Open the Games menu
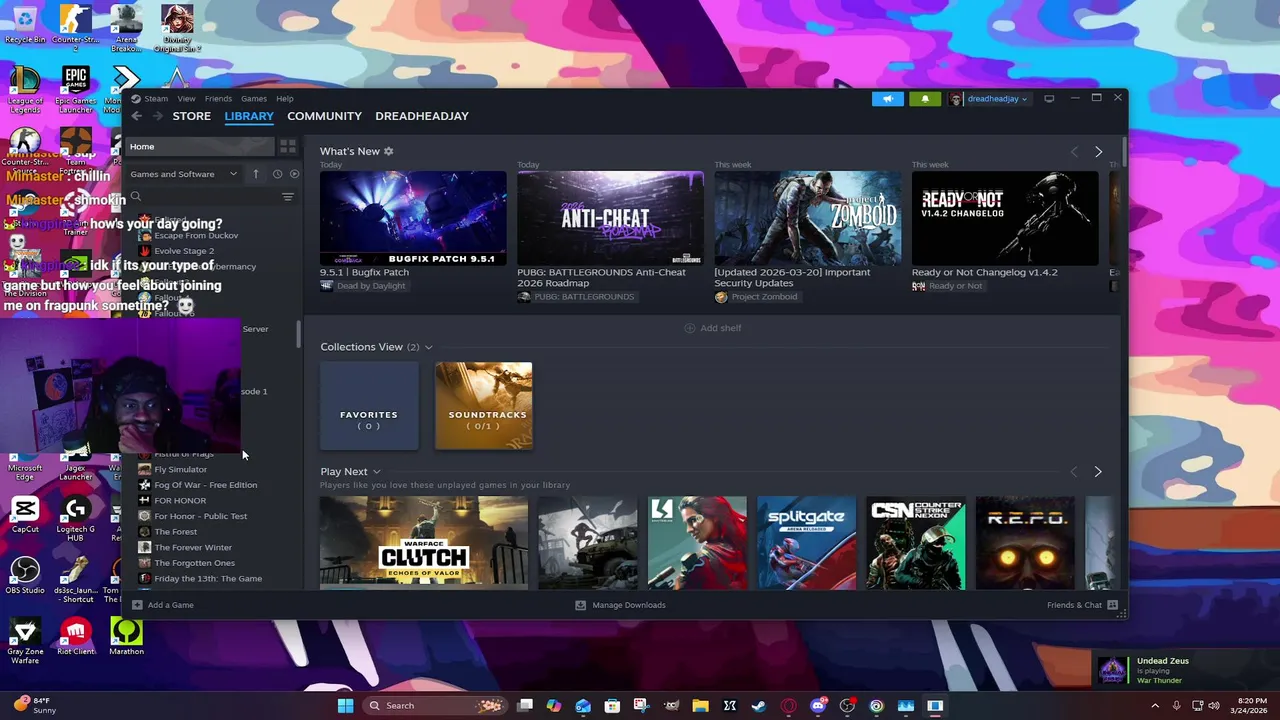The image size is (1280, 720). click(x=254, y=99)
